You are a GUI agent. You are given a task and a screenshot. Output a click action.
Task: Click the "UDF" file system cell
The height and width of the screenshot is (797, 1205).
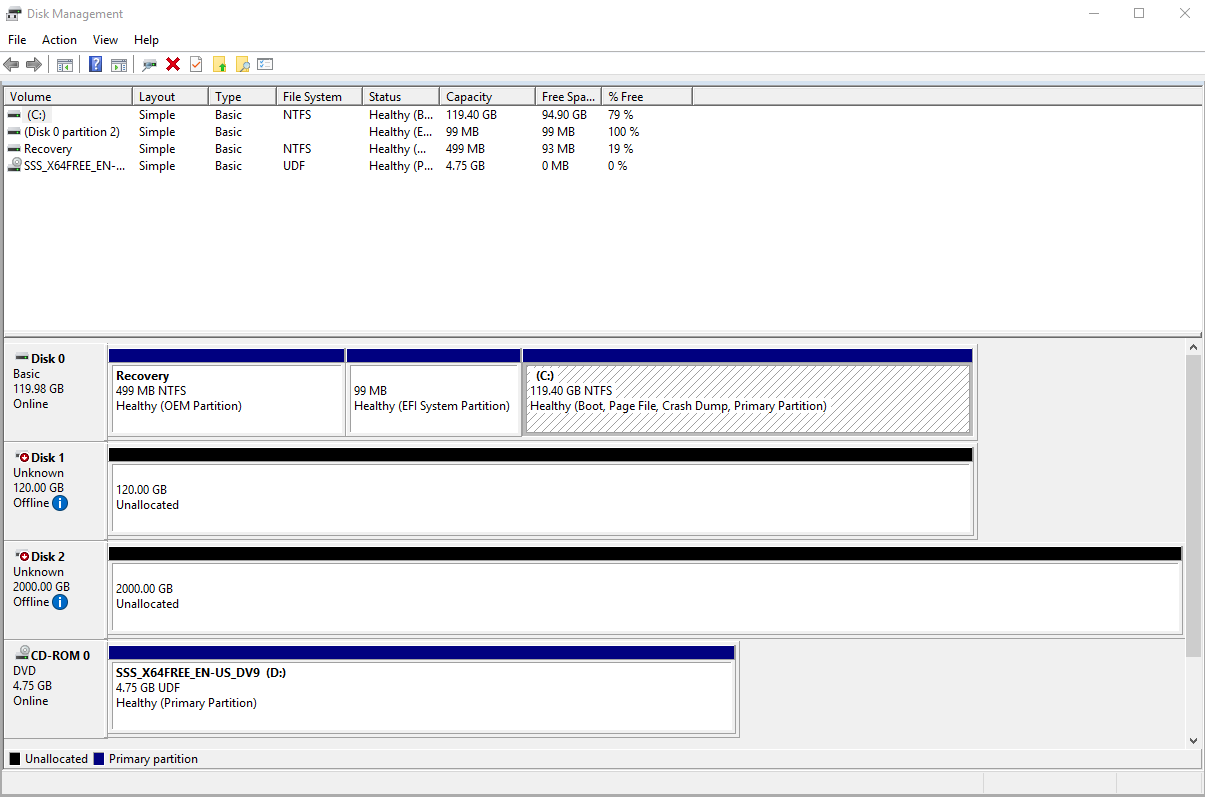click(x=294, y=166)
